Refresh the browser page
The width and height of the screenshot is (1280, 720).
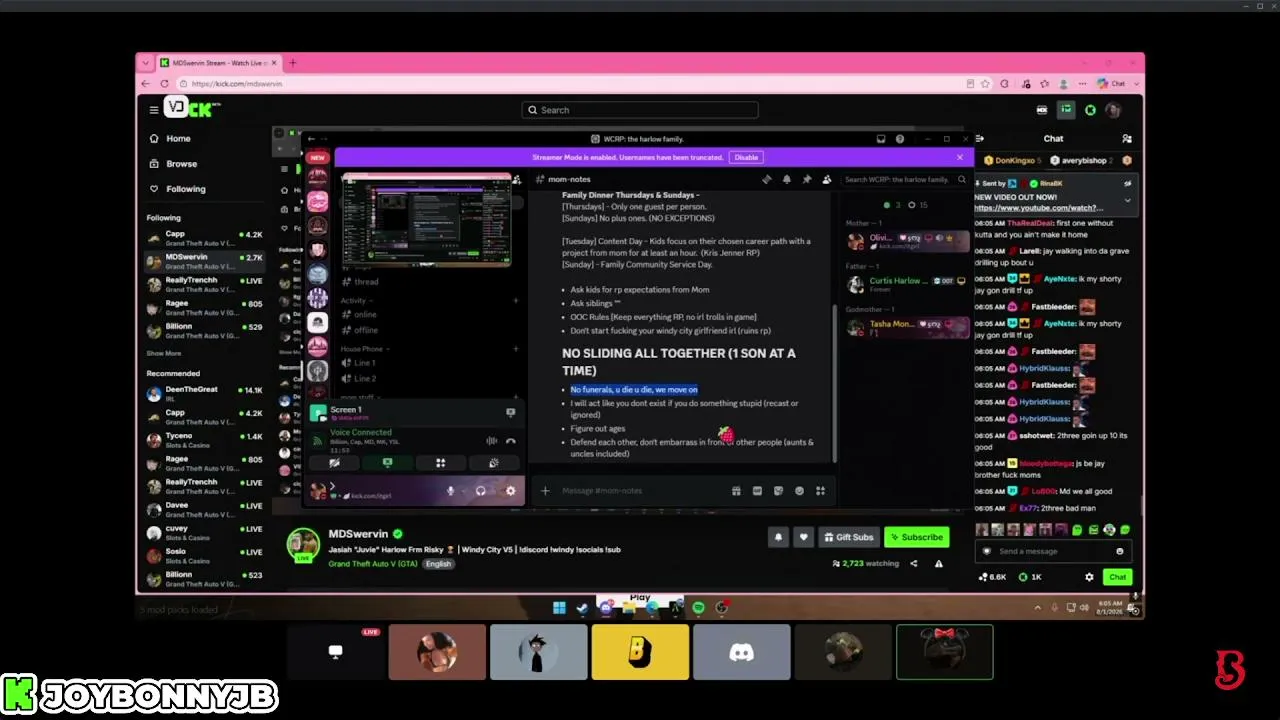(x=164, y=84)
